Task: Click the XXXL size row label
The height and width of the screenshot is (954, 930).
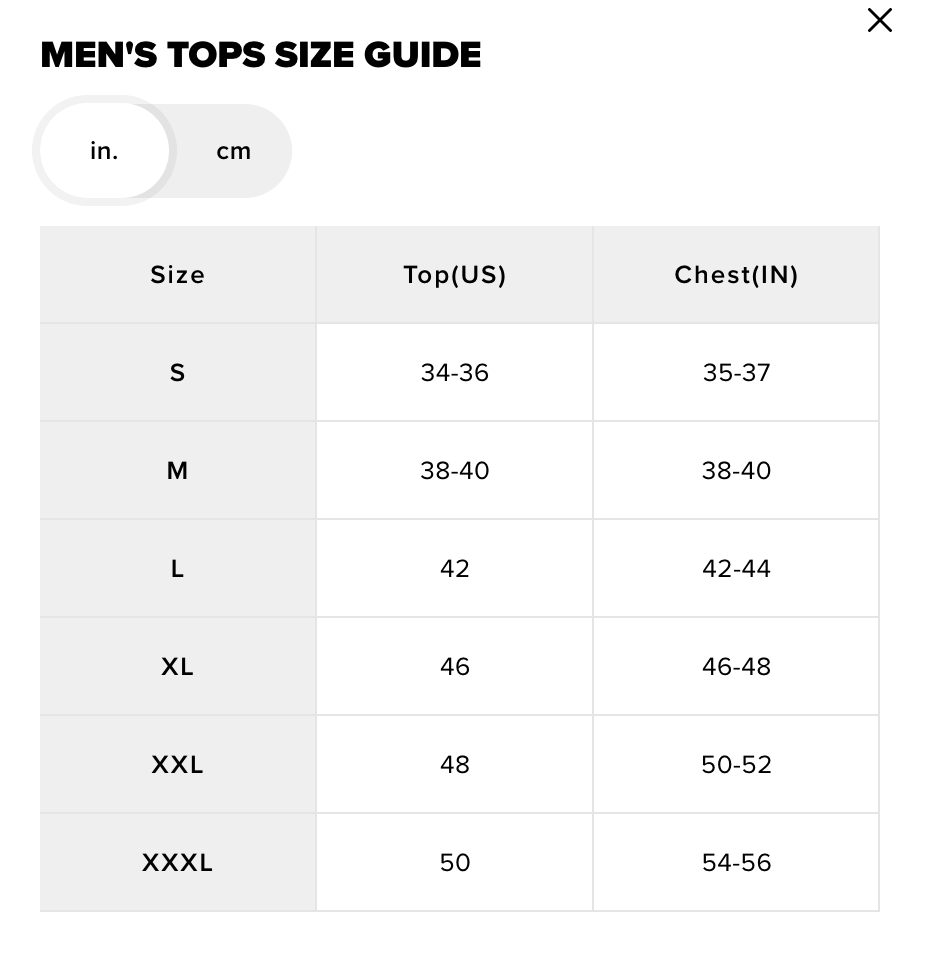Action: pos(178,863)
